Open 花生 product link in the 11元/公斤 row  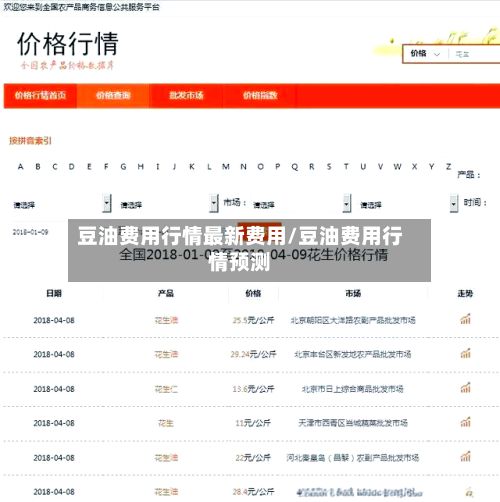pyautogui.click(x=166, y=423)
